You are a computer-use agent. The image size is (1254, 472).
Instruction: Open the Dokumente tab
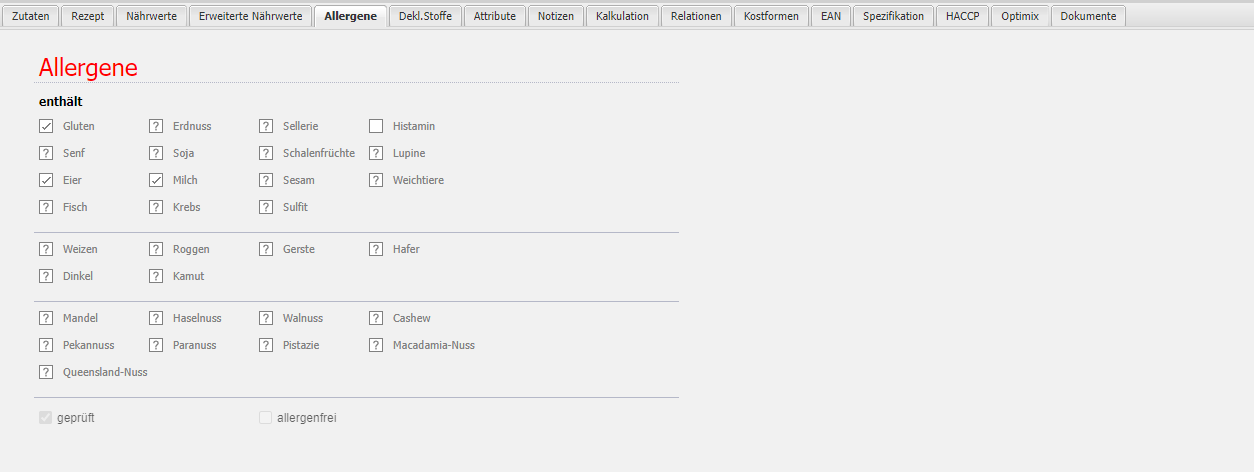click(1088, 16)
